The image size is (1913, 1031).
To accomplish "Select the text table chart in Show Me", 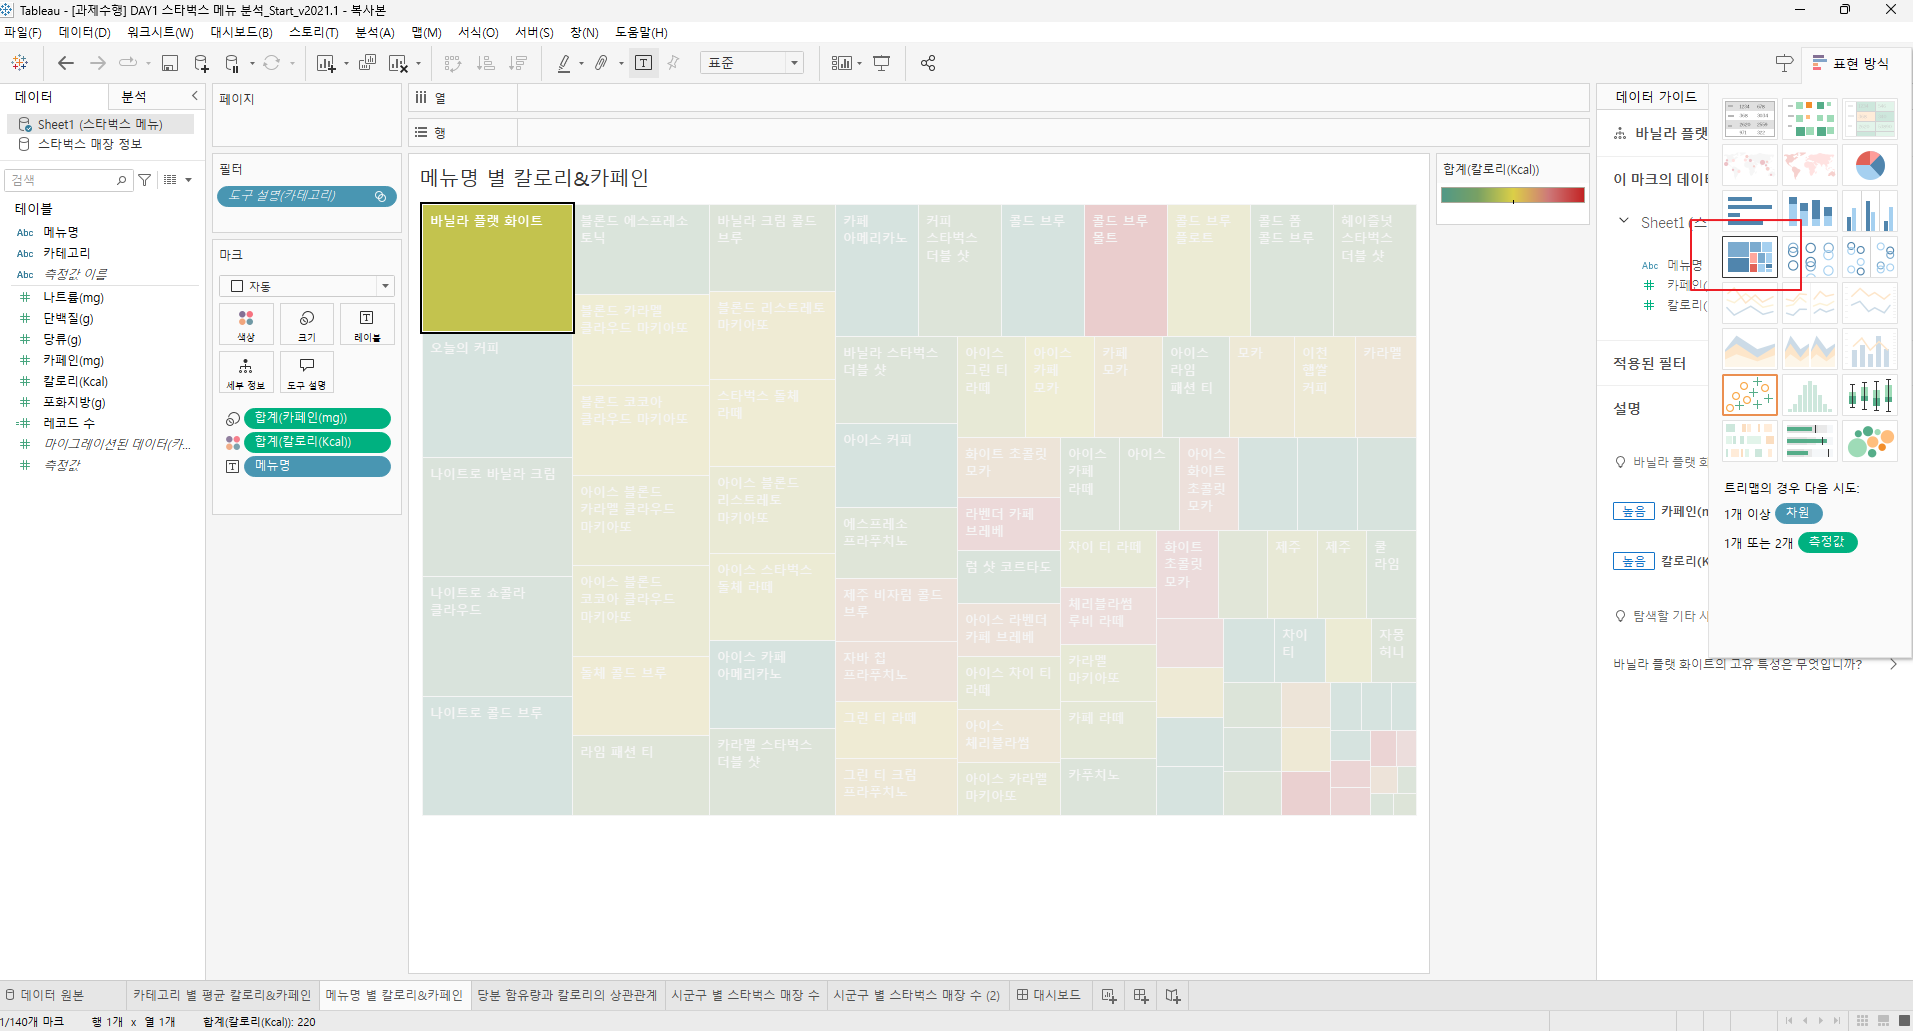I will [x=1750, y=119].
